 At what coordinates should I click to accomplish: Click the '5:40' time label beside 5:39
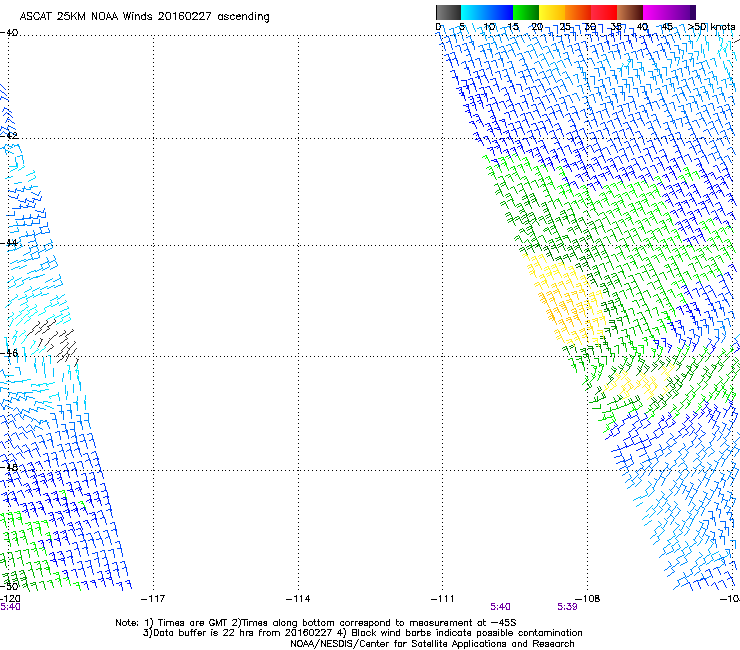coord(500,607)
